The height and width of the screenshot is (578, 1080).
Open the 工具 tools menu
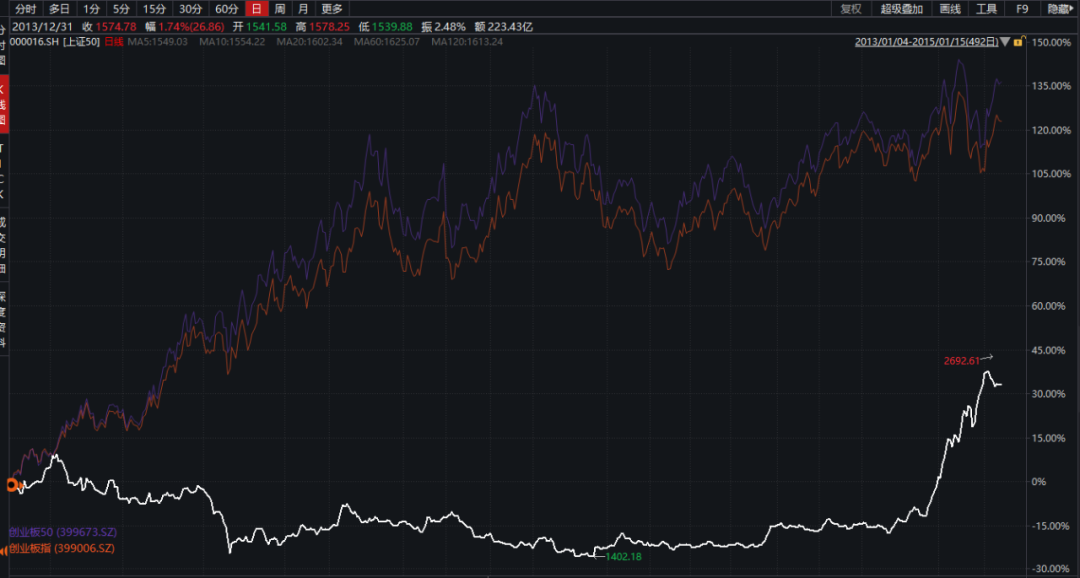click(987, 9)
